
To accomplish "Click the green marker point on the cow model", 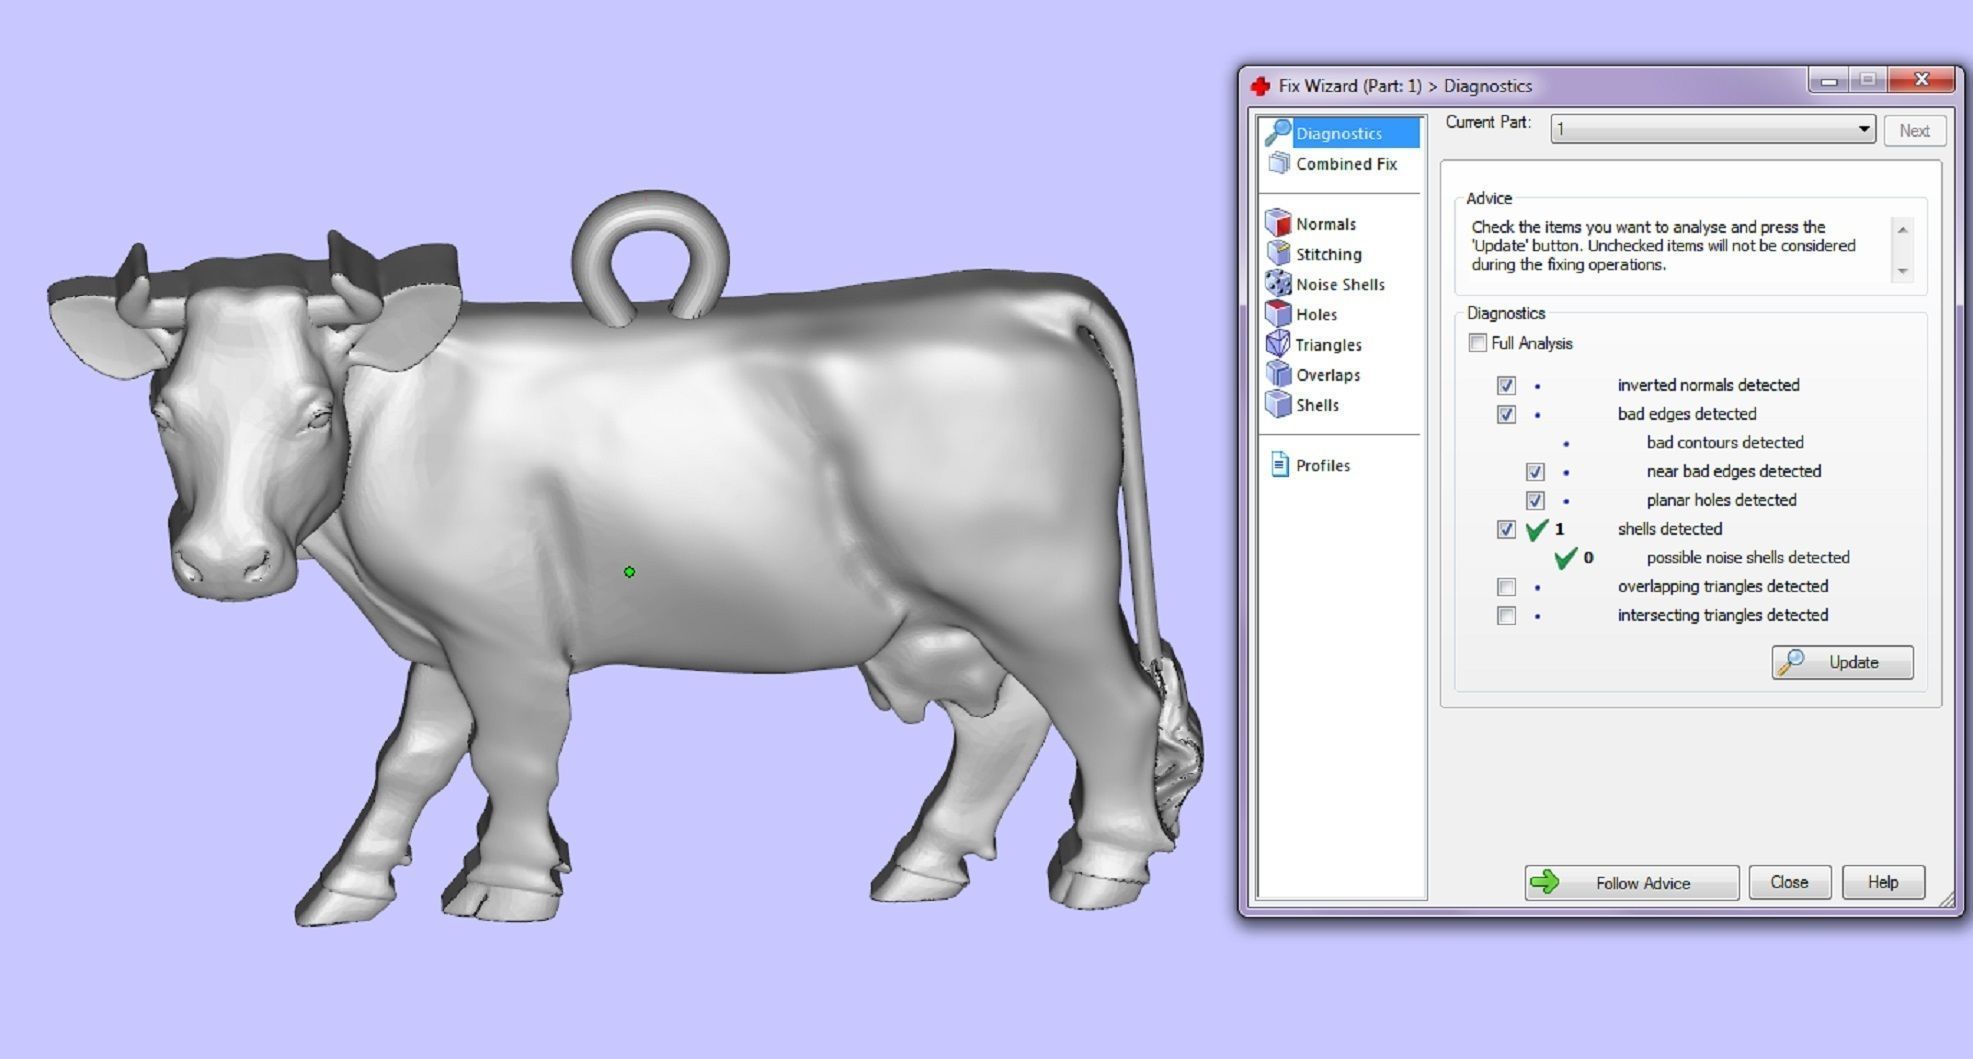I will [x=629, y=572].
